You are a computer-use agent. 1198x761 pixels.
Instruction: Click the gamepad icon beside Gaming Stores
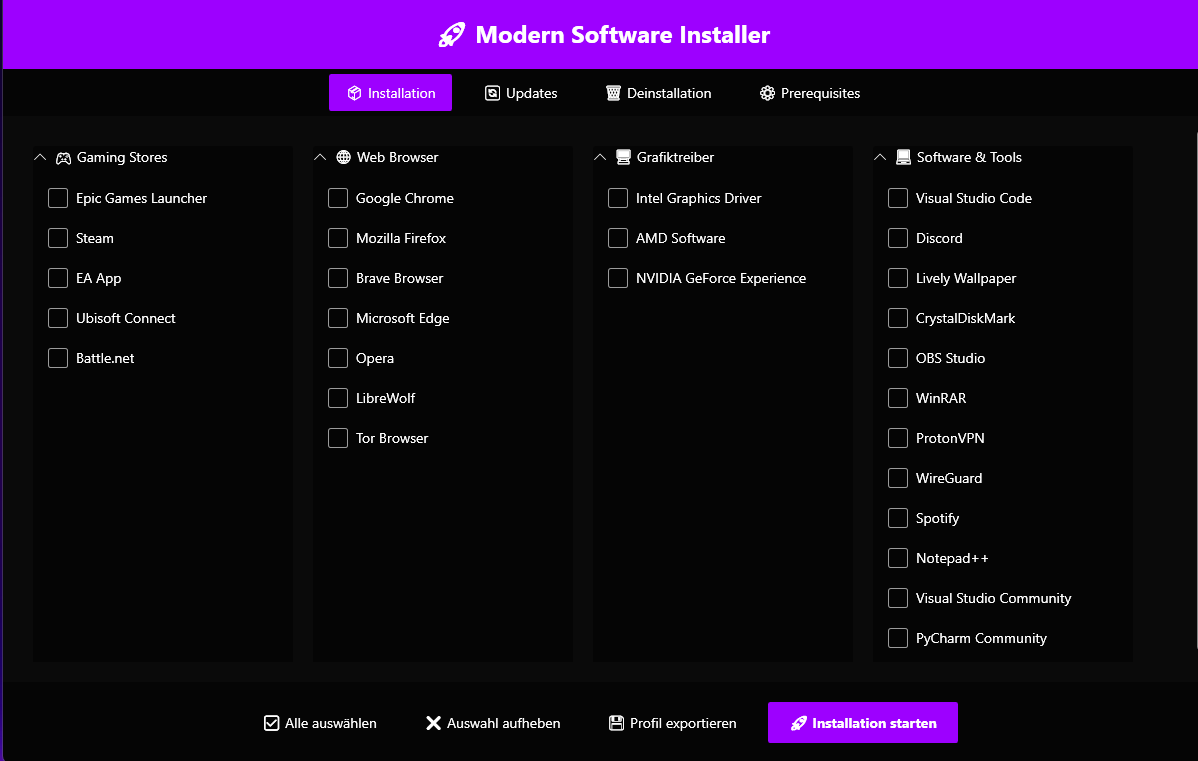coord(63,157)
